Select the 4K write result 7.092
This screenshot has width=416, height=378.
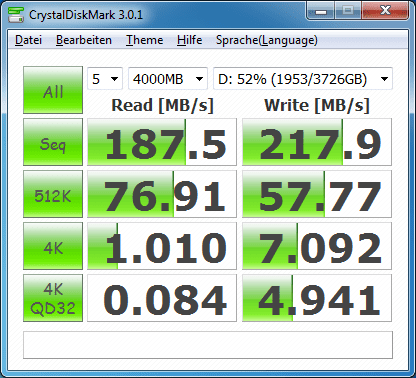317,246
